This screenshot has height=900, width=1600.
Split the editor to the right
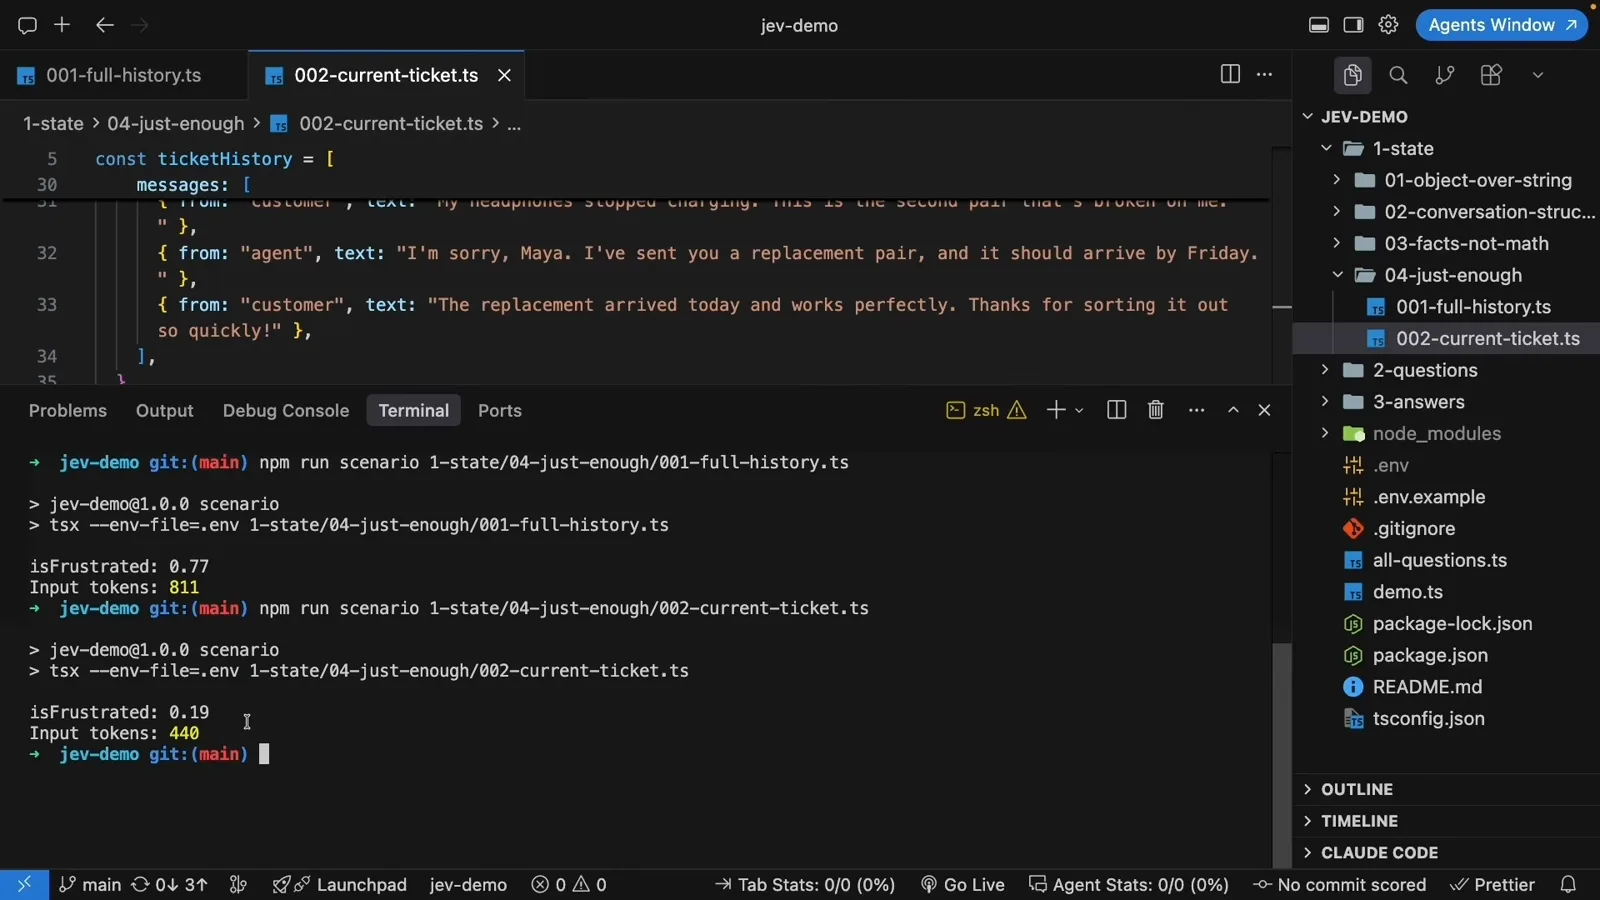[x=1230, y=74]
